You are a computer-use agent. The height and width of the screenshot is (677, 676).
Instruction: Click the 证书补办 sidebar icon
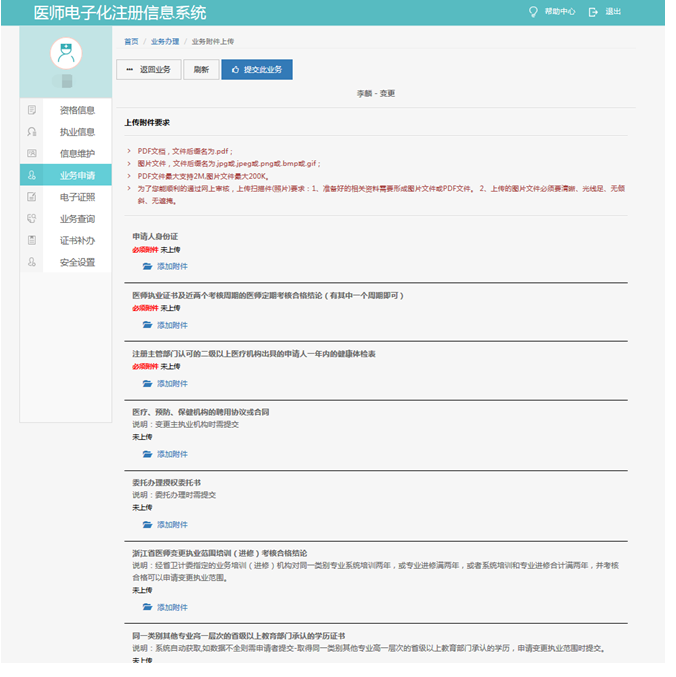pos(32,240)
